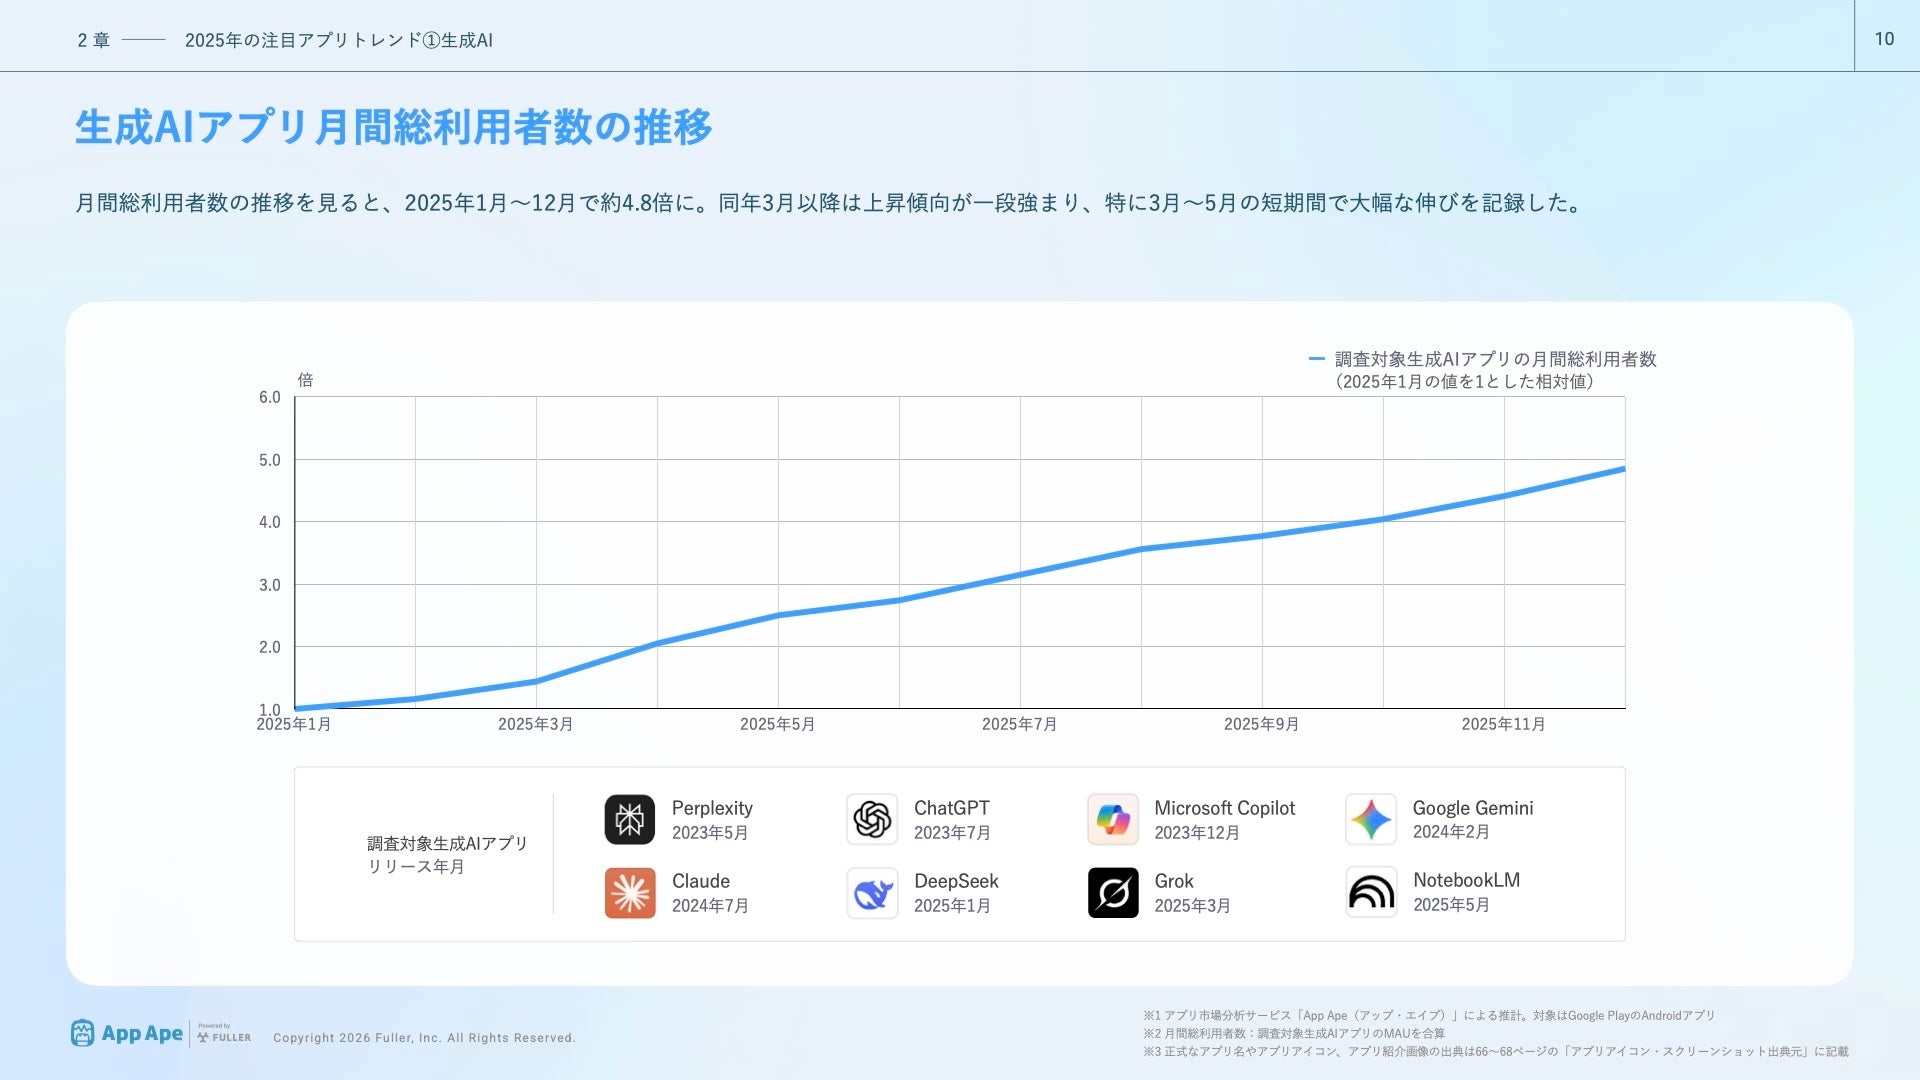Click the DeepSeek 2025年1月 release date

(952, 906)
